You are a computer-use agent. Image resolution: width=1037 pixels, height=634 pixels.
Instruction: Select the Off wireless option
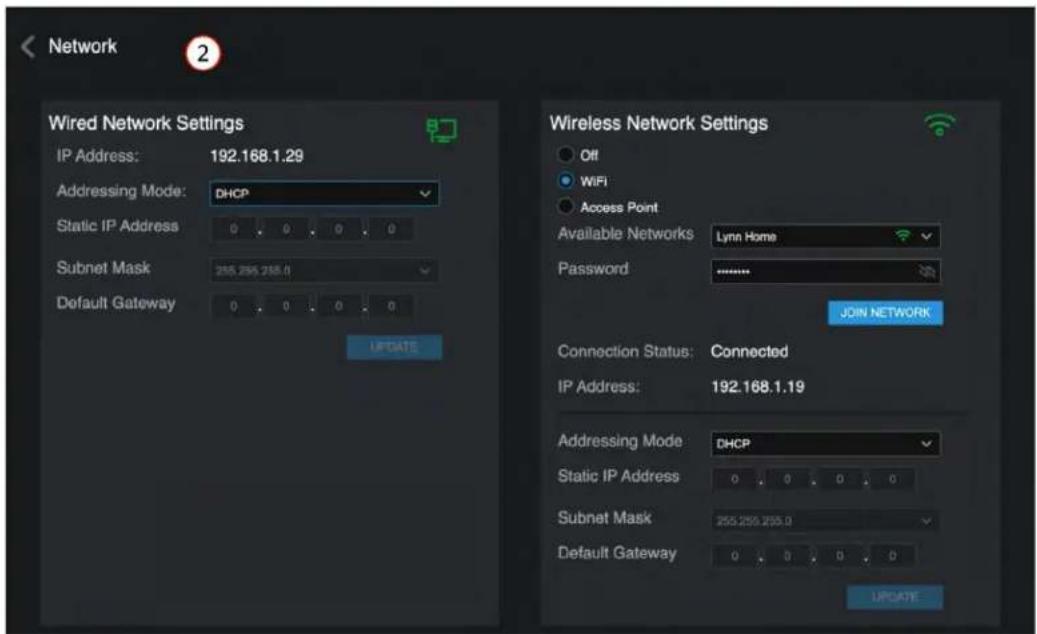click(x=565, y=155)
